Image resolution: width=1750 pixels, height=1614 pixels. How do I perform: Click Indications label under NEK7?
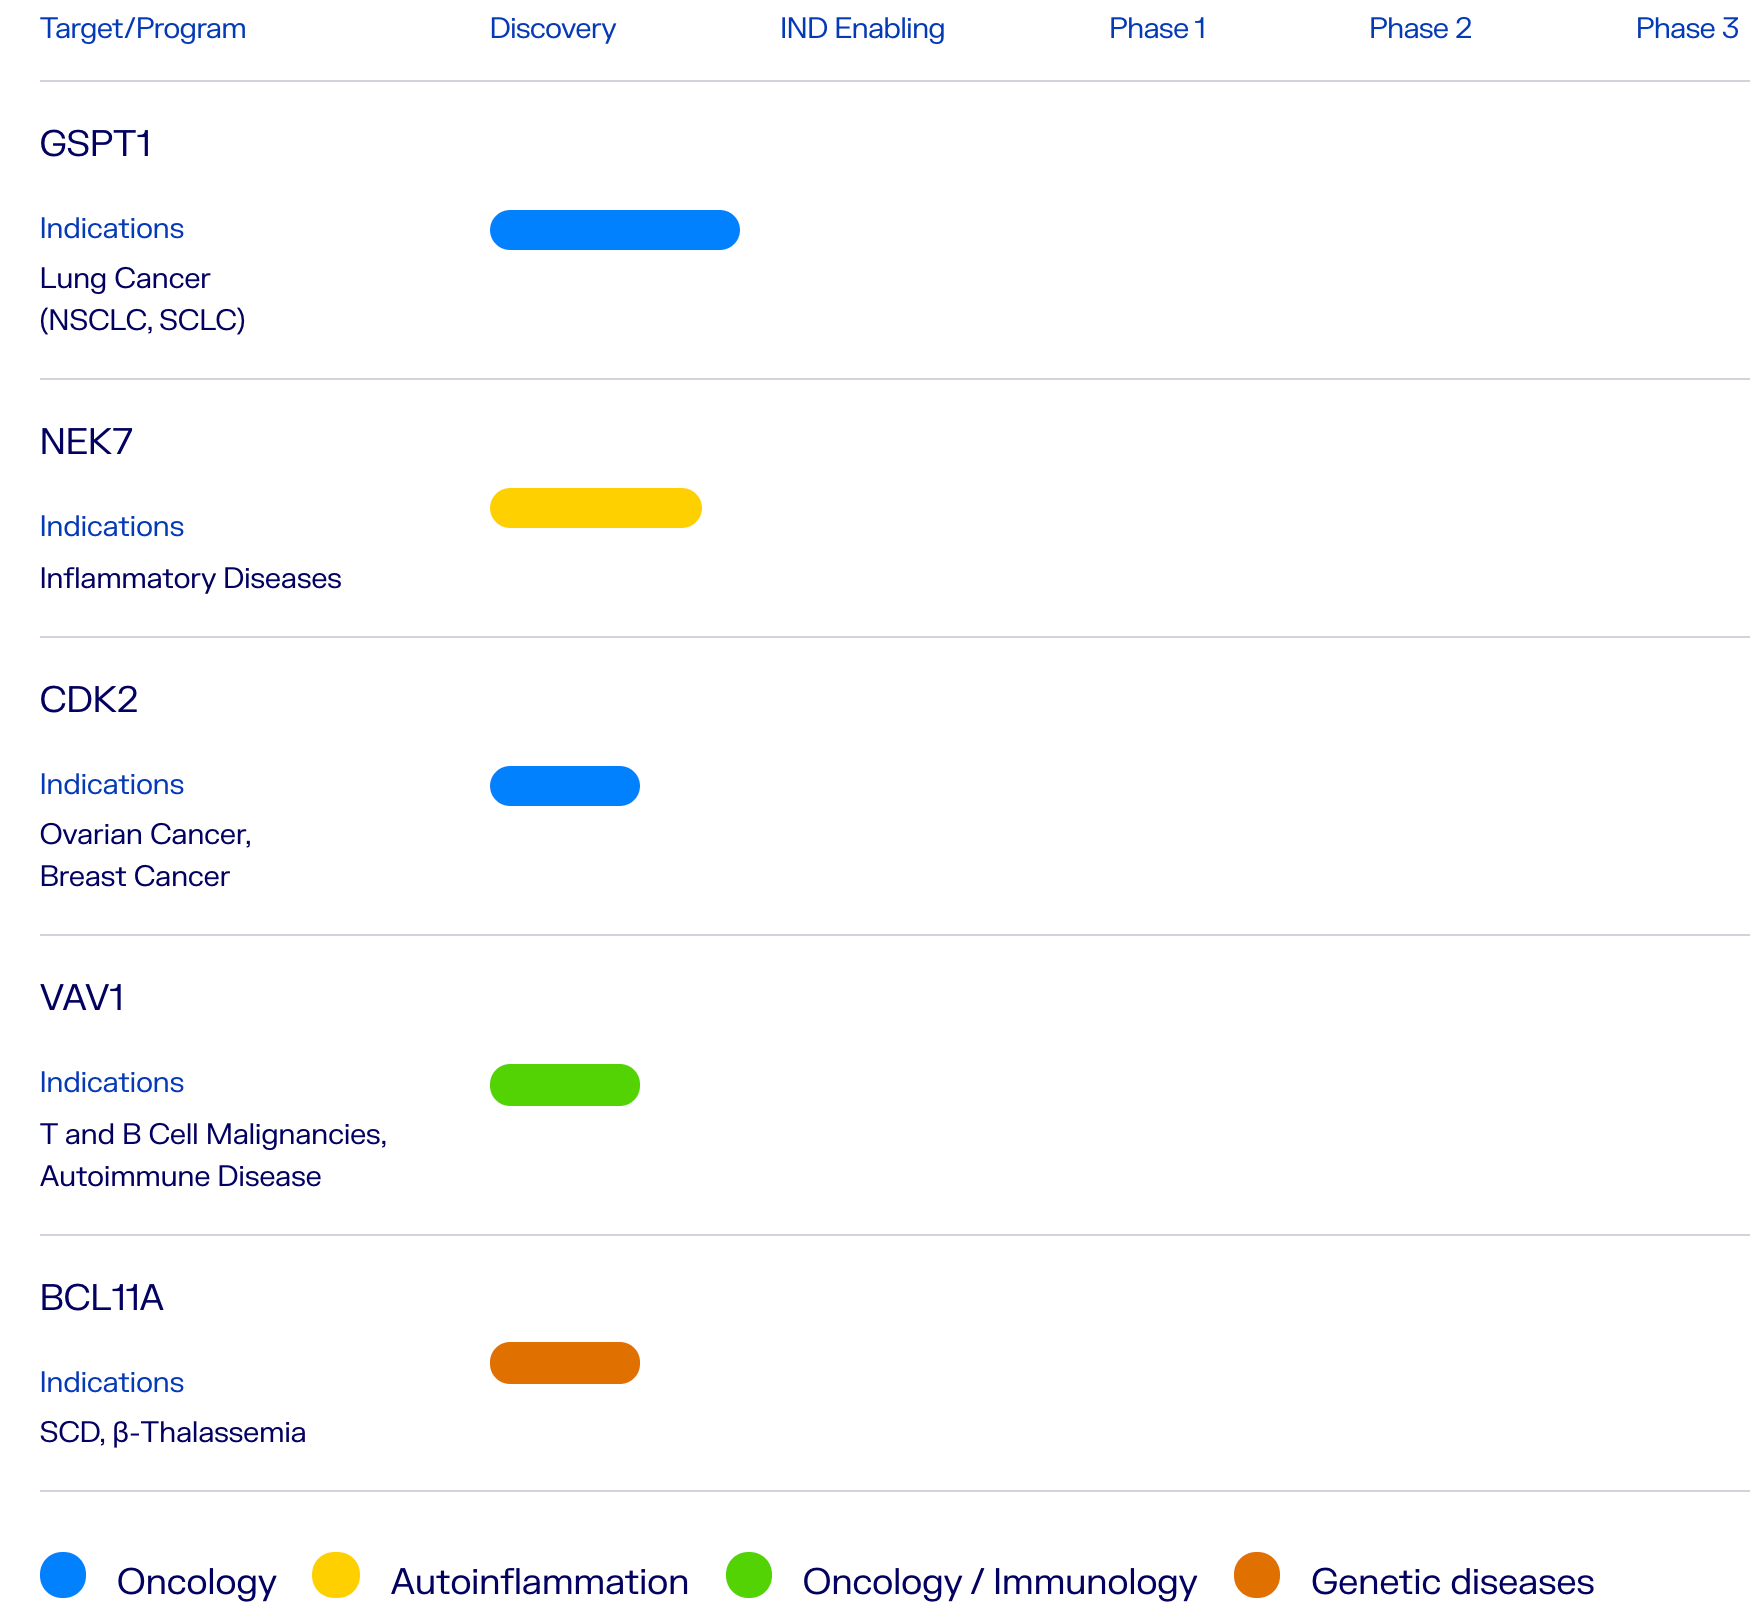click(112, 527)
